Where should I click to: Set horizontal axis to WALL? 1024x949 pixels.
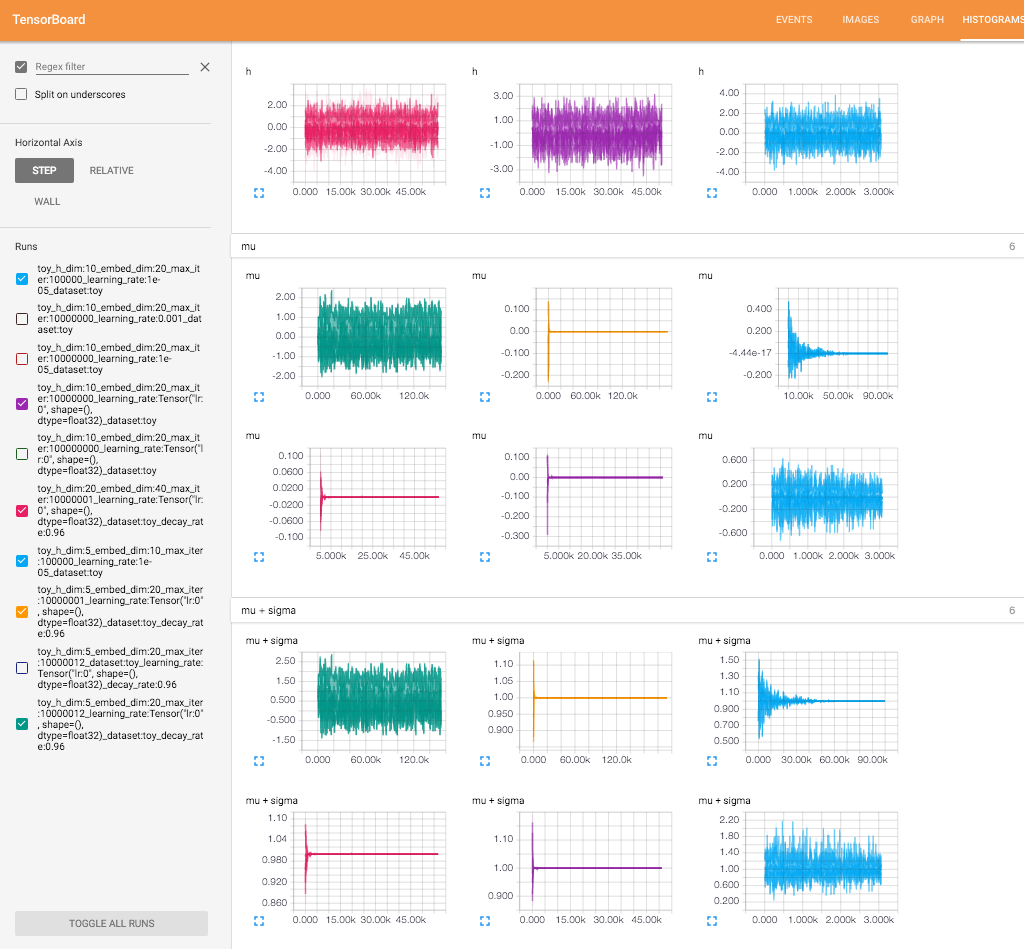click(47, 202)
